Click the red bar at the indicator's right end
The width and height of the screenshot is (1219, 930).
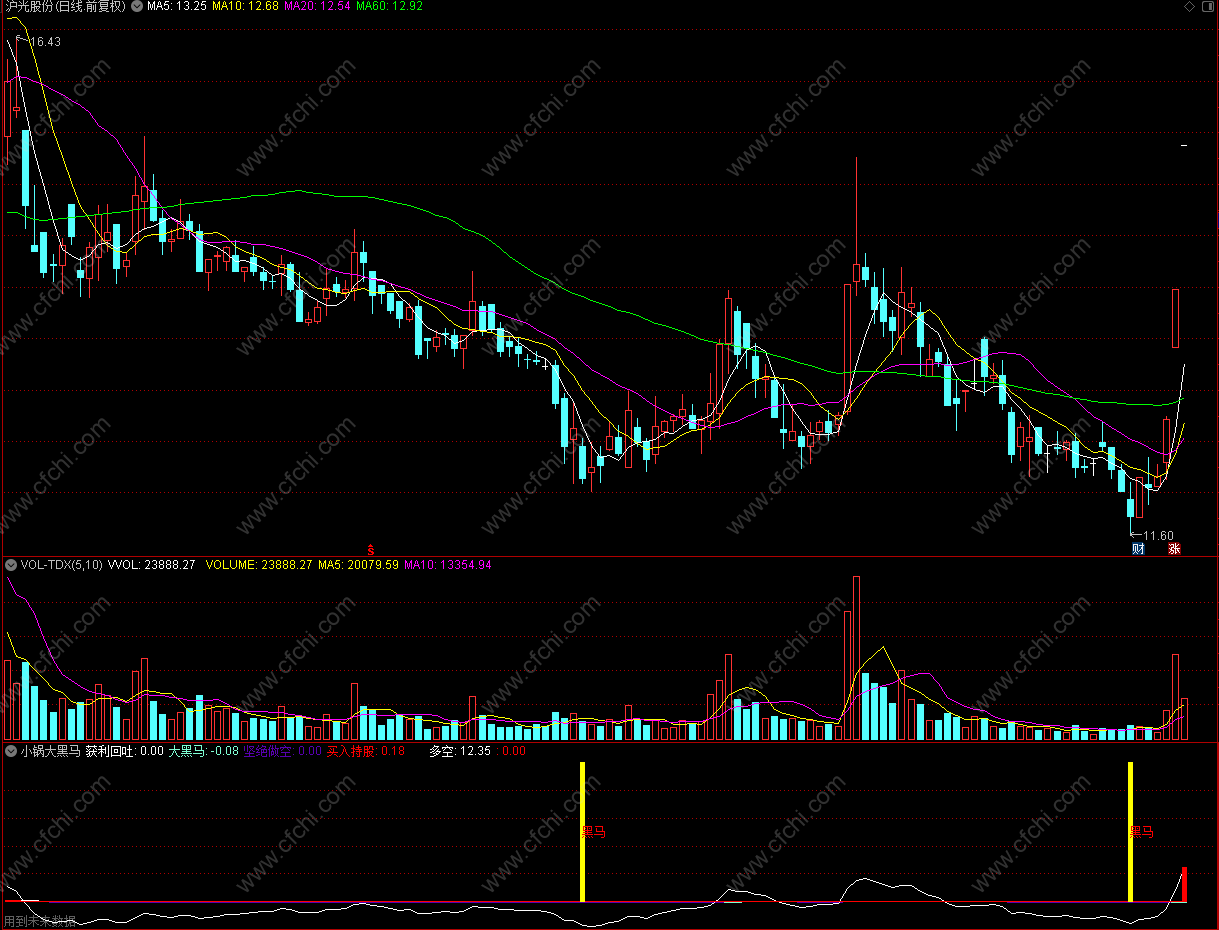[x=1185, y=885]
